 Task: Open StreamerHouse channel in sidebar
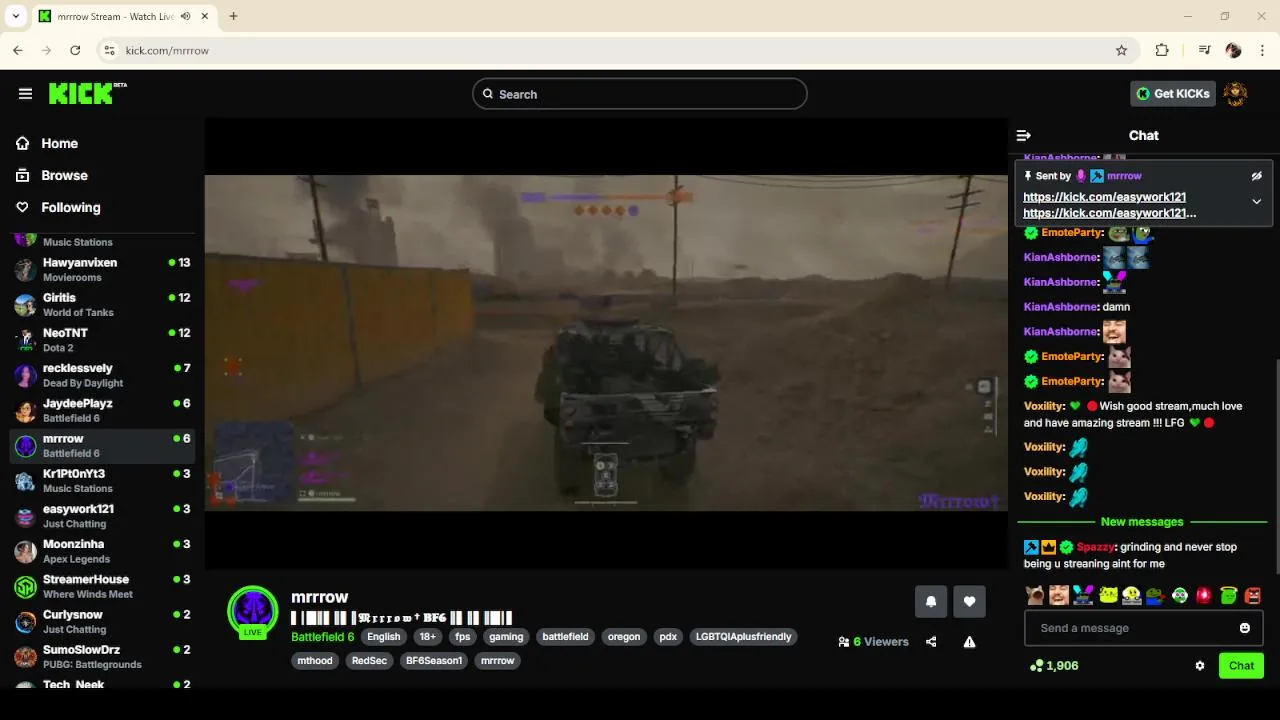tap(102, 586)
